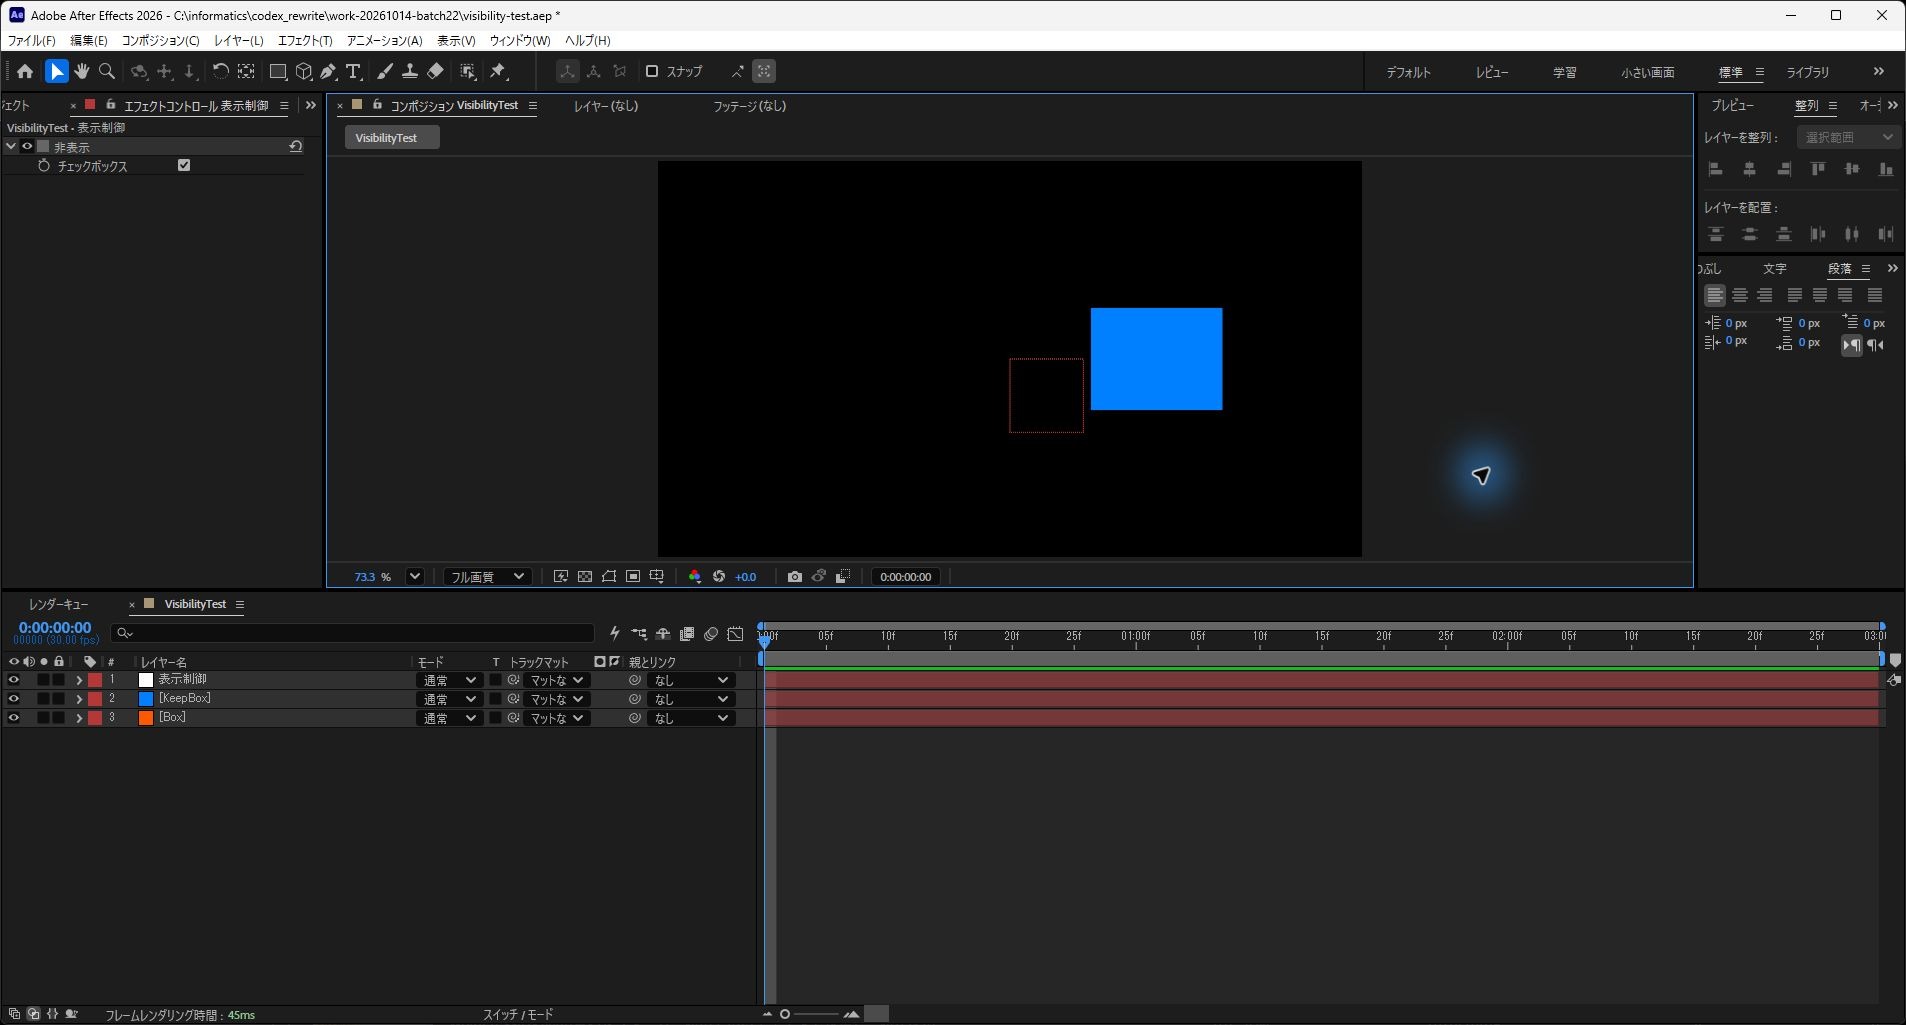Click align left icon in 整列 panel
Image resolution: width=1906 pixels, height=1025 pixels.
coord(1716,169)
